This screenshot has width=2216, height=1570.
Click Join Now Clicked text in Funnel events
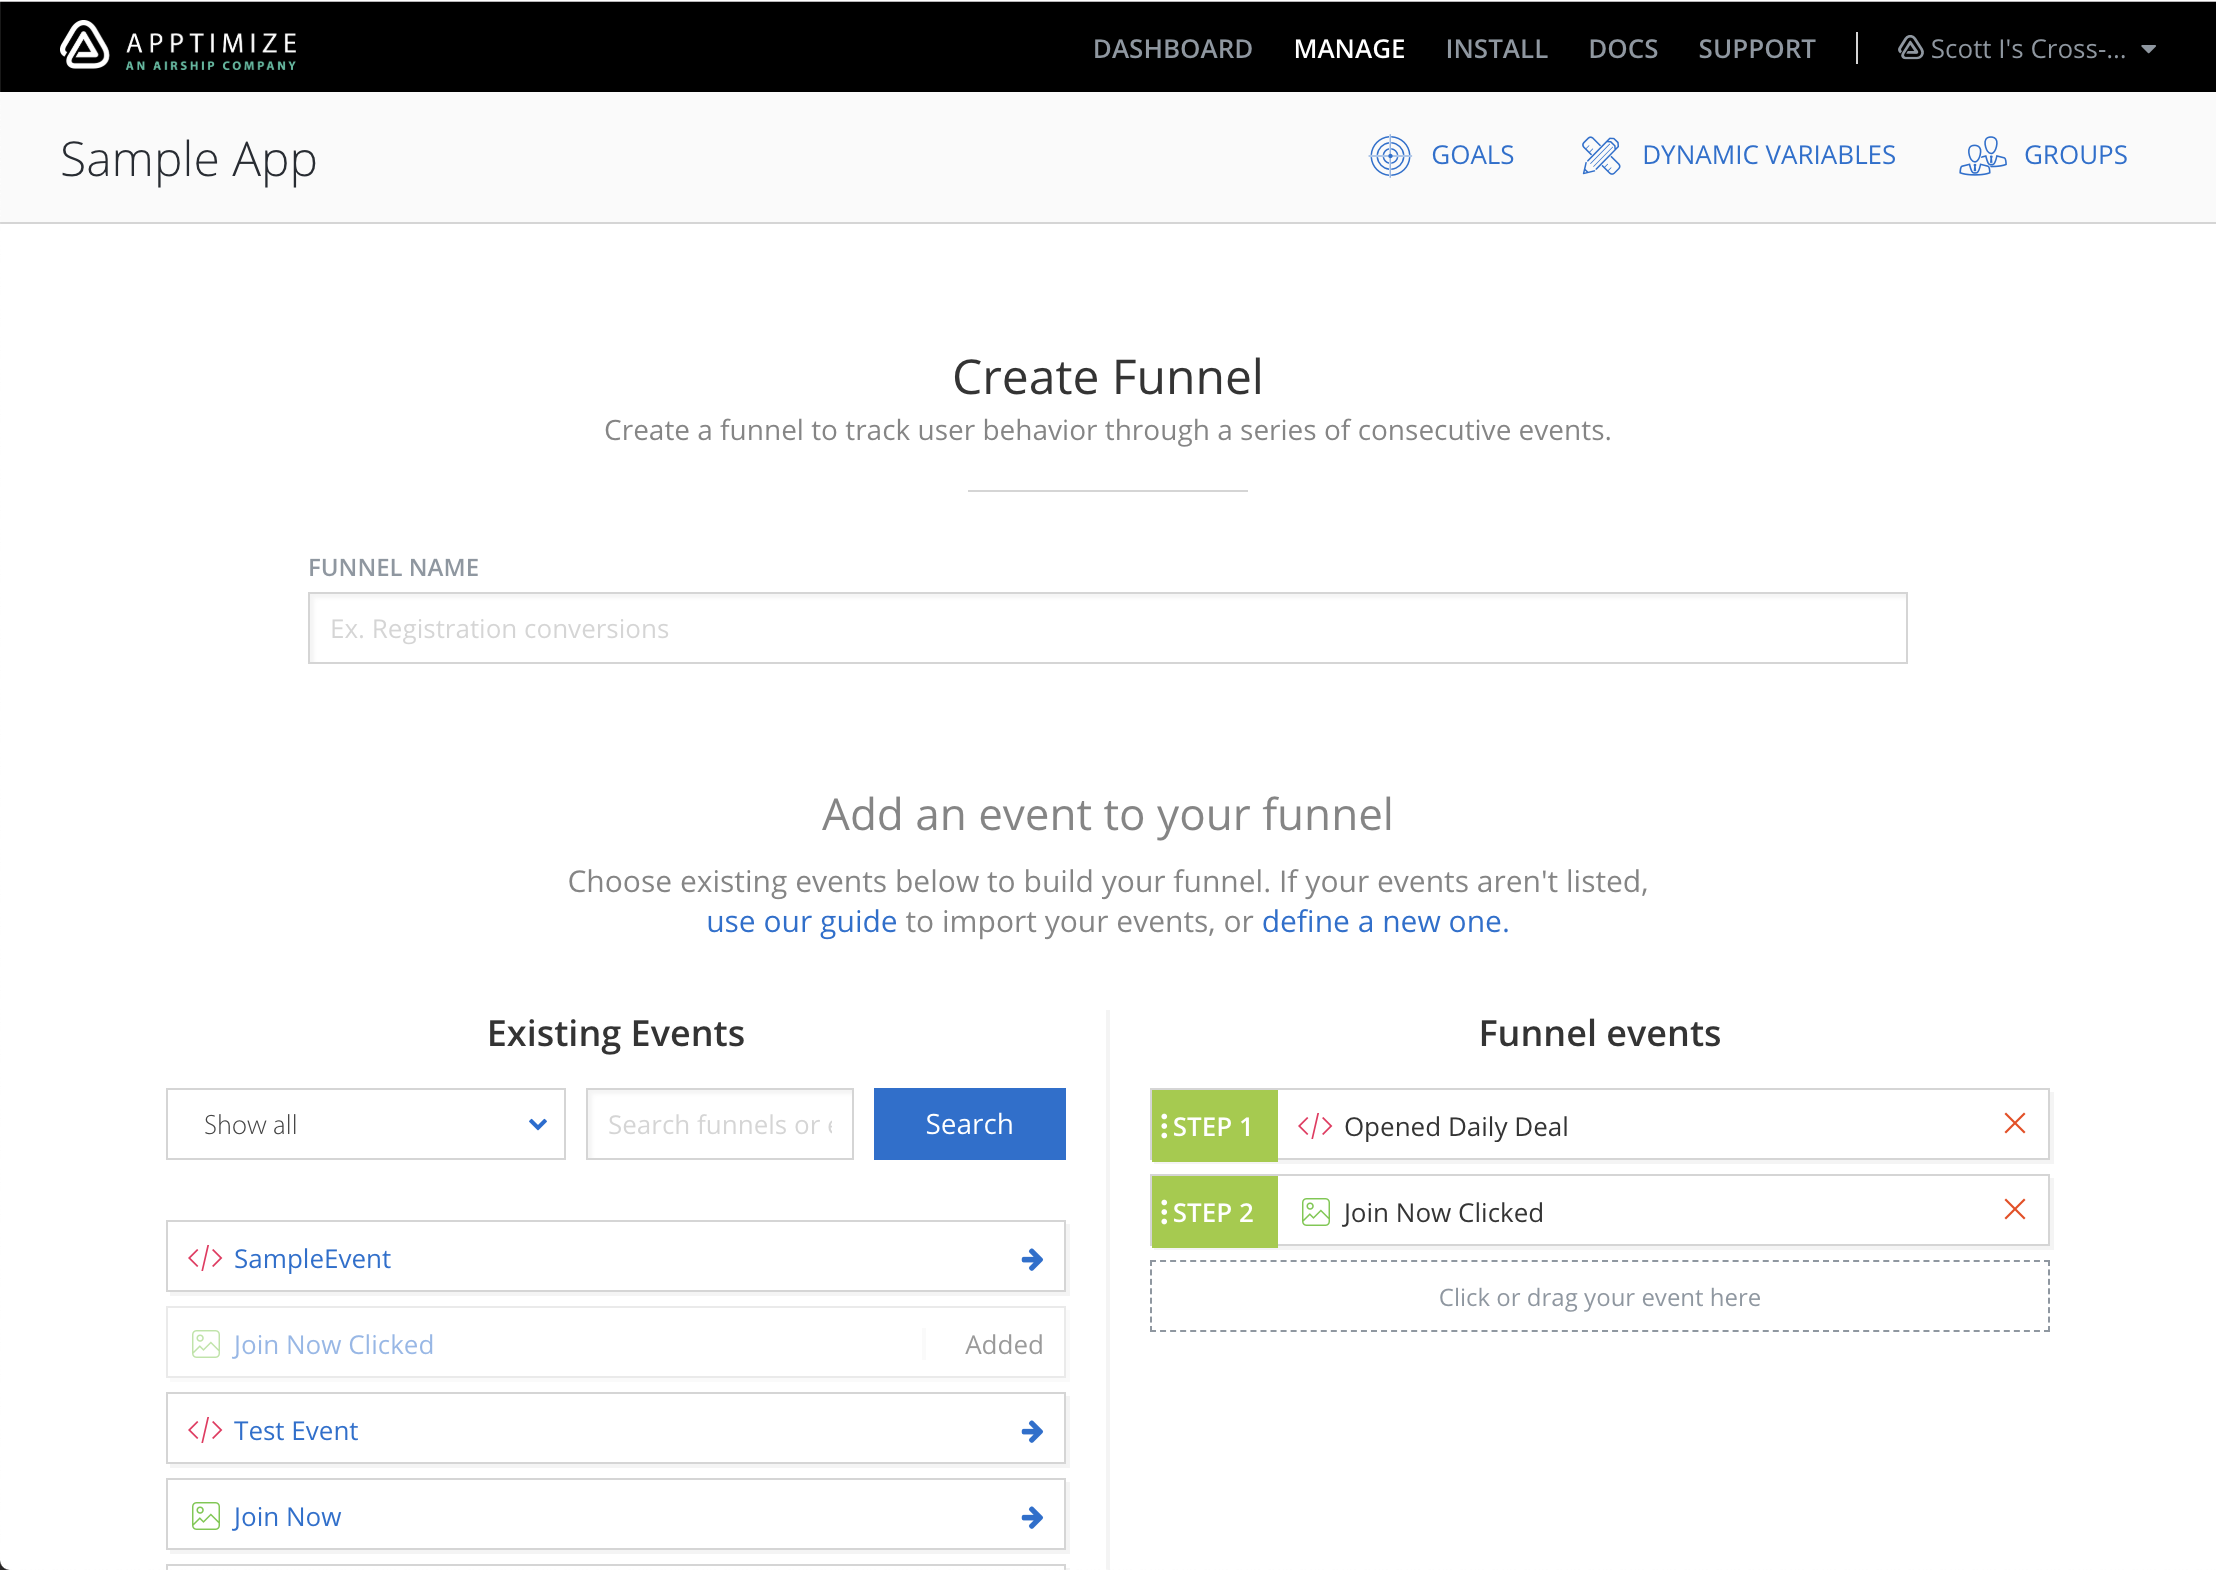(1443, 1213)
